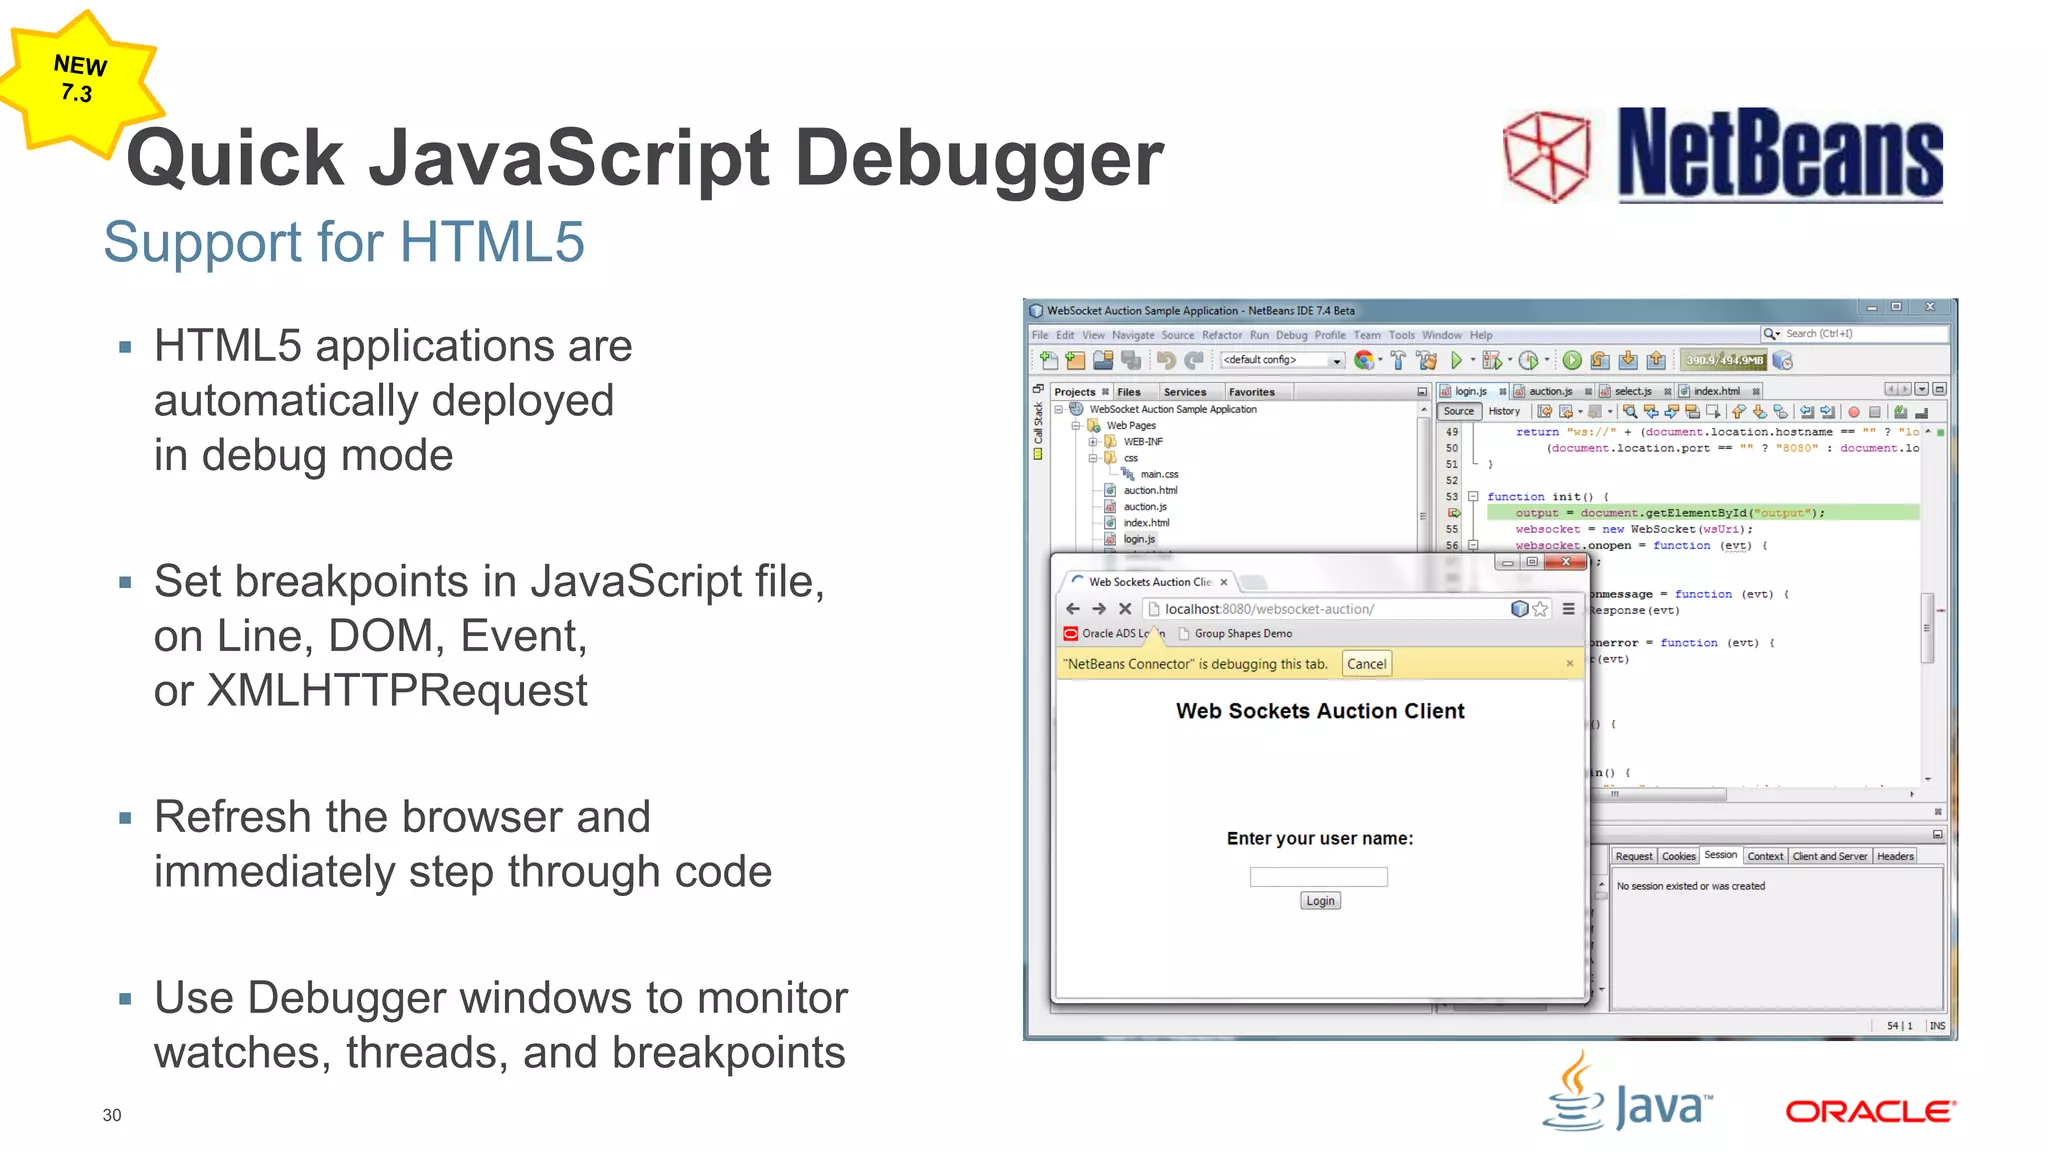
Task: Switch to the select.js editor tab
Action: pyautogui.click(x=1635, y=391)
